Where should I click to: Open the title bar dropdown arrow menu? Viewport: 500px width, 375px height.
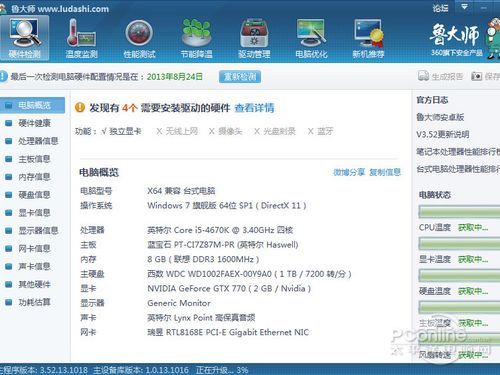tap(464, 7)
